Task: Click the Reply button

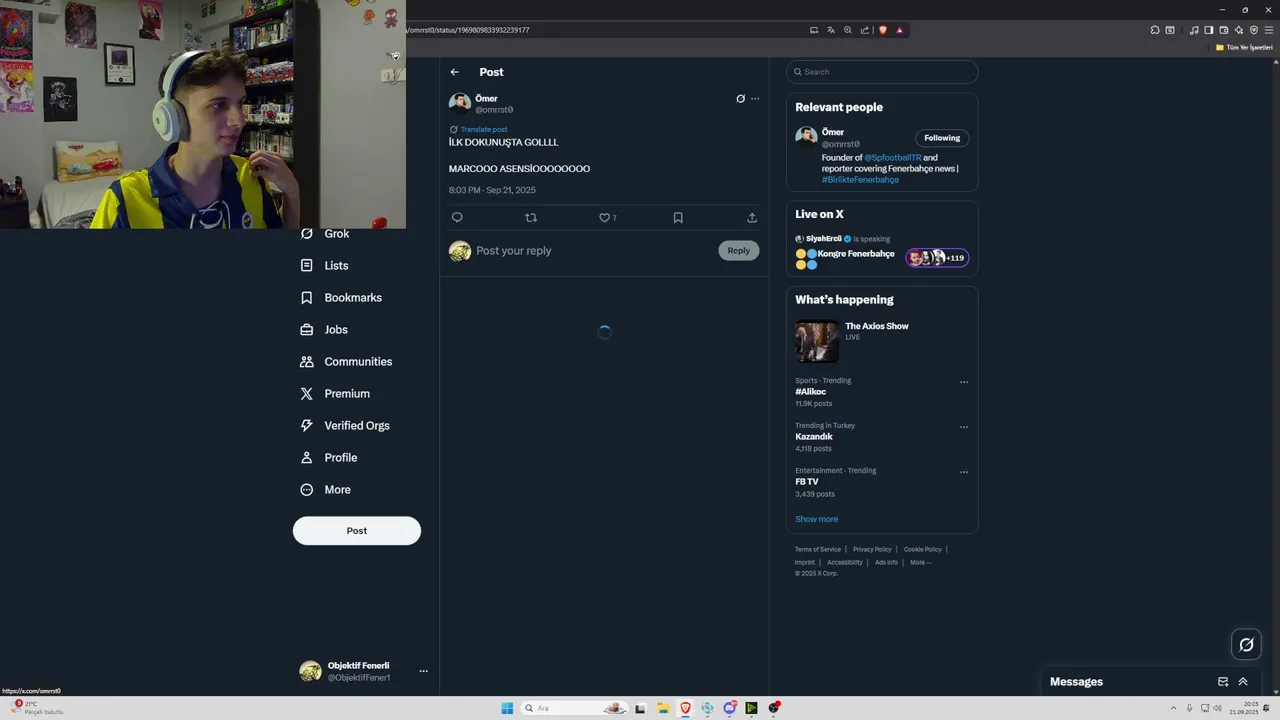Action: 739,251
